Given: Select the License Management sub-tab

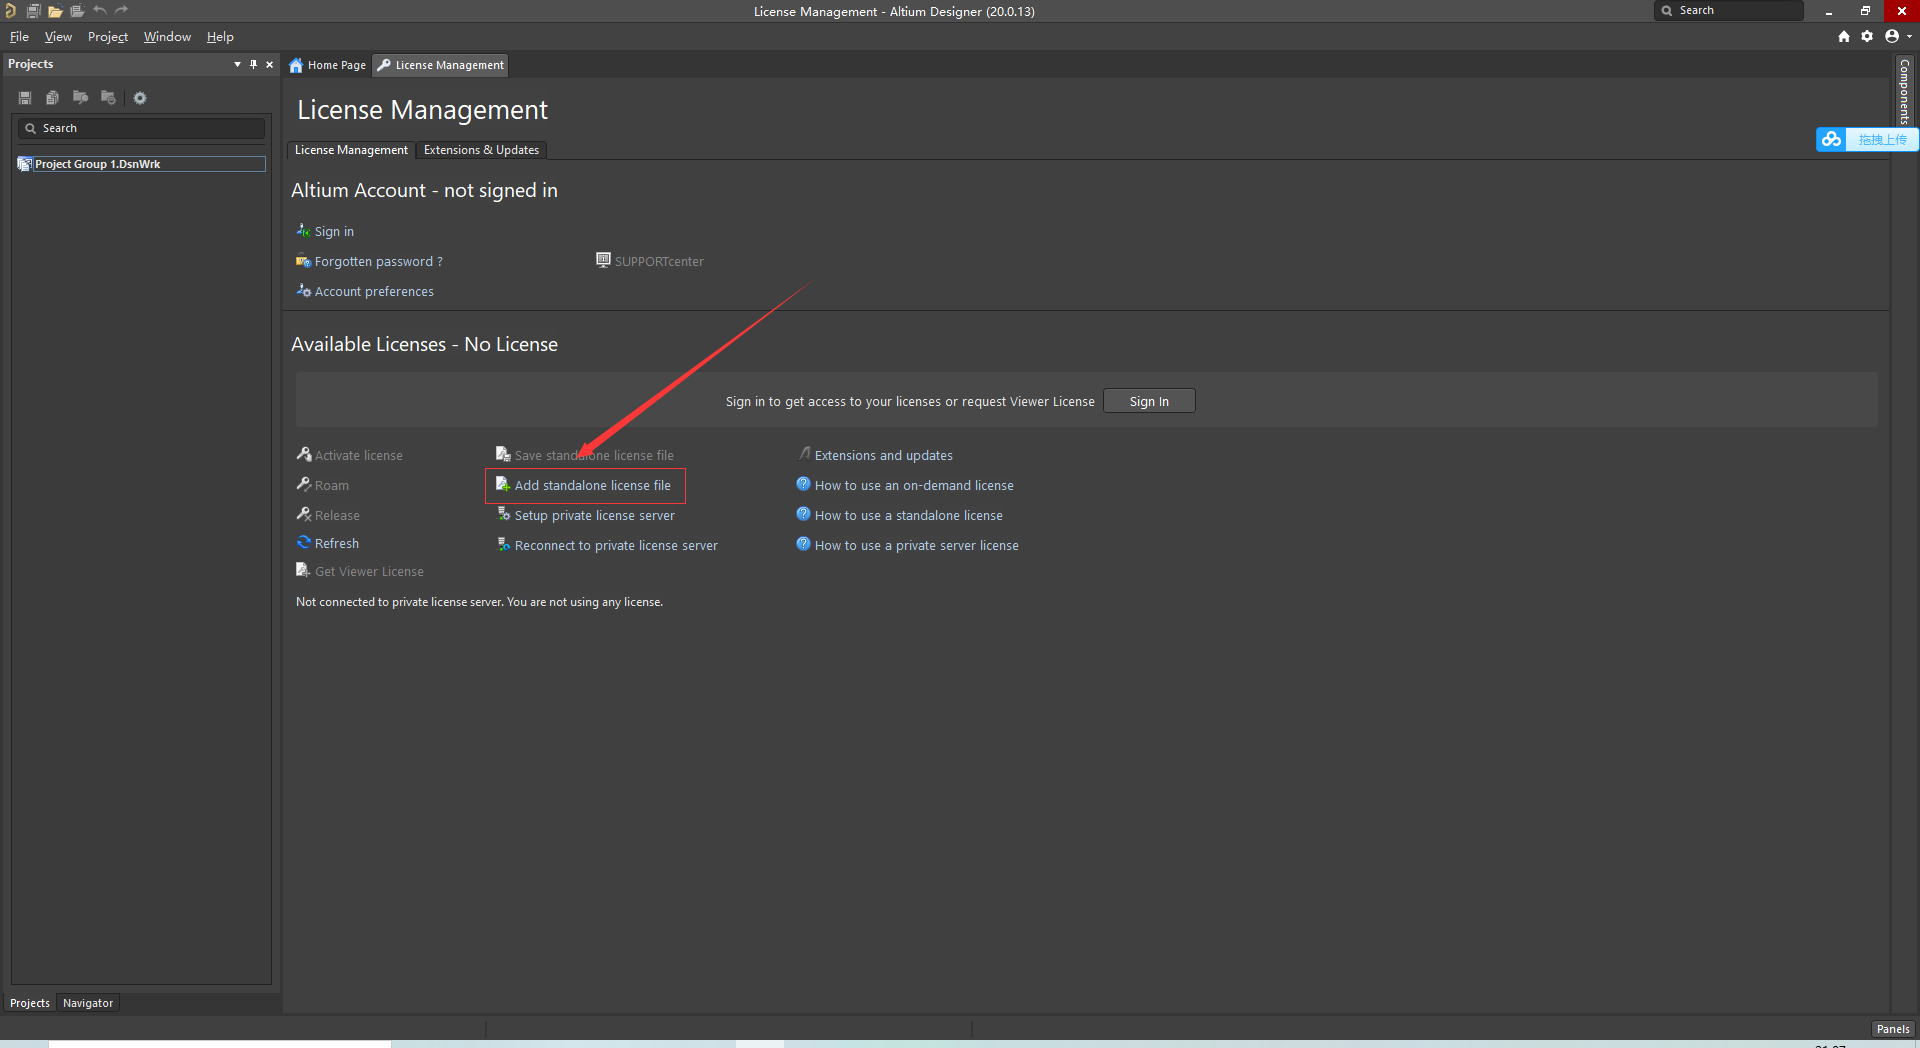Looking at the screenshot, I should (x=351, y=150).
